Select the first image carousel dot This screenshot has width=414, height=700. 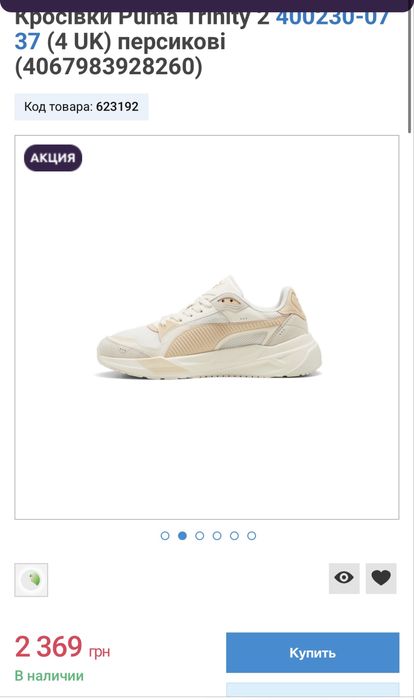pyautogui.click(x=165, y=535)
